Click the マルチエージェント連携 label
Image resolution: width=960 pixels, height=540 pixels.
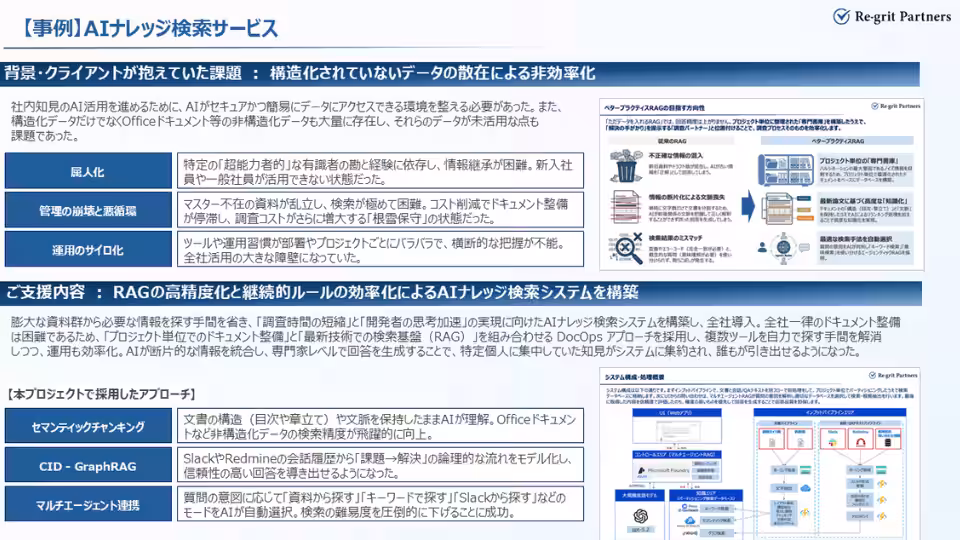pyautogui.click(x=88, y=504)
